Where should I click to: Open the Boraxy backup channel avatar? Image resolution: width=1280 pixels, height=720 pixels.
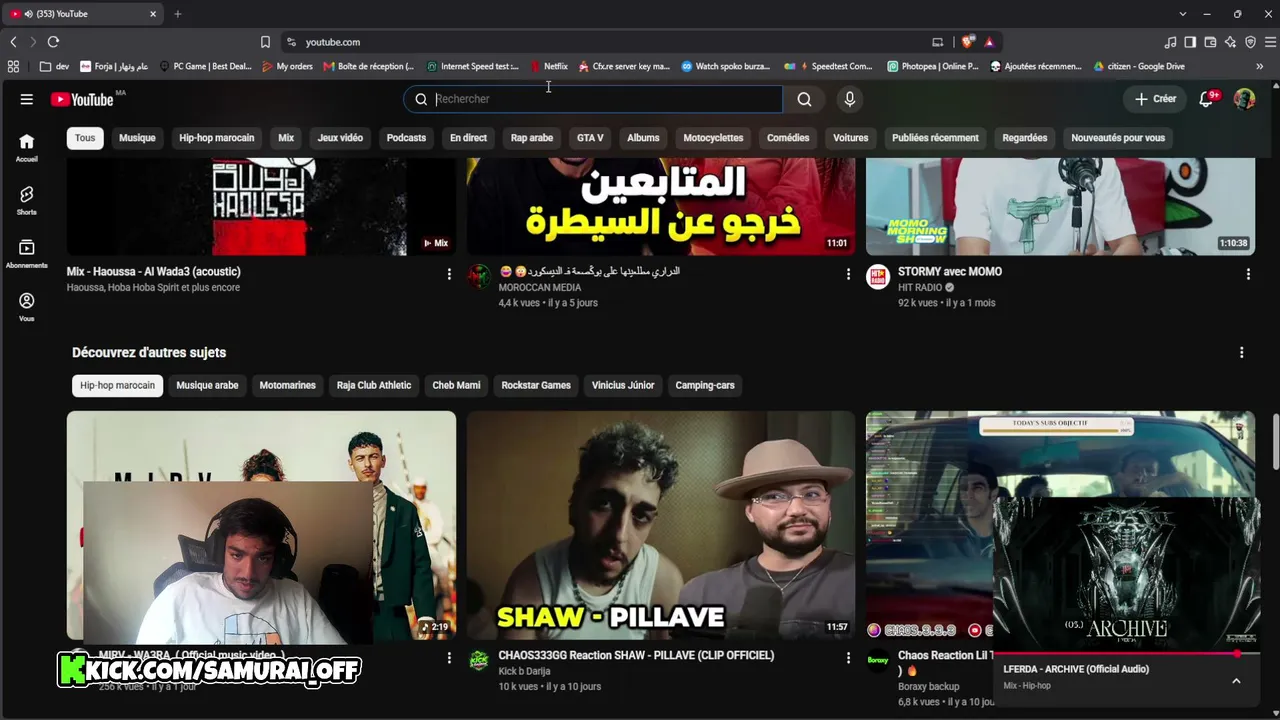[878, 661]
